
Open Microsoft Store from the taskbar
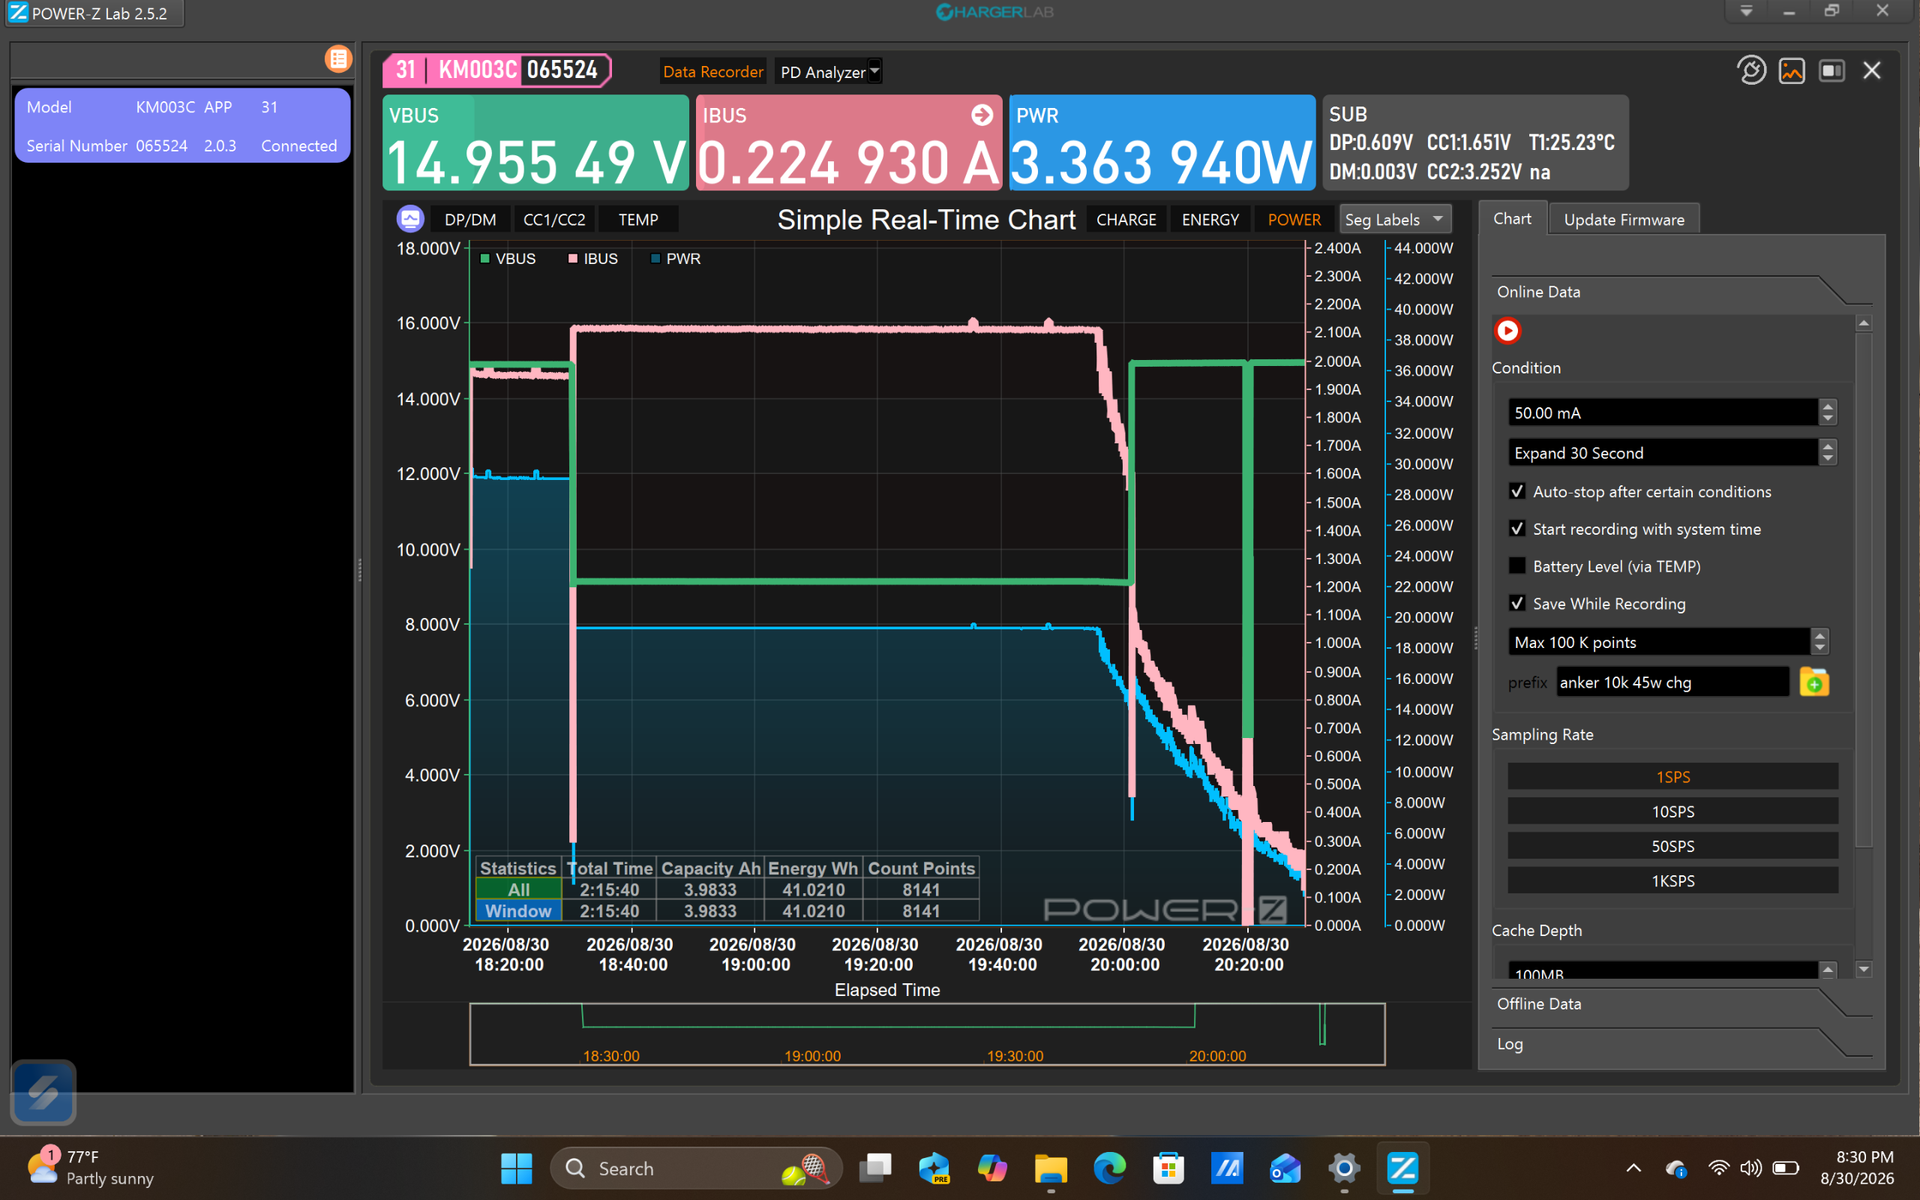tap(1168, 1168)
